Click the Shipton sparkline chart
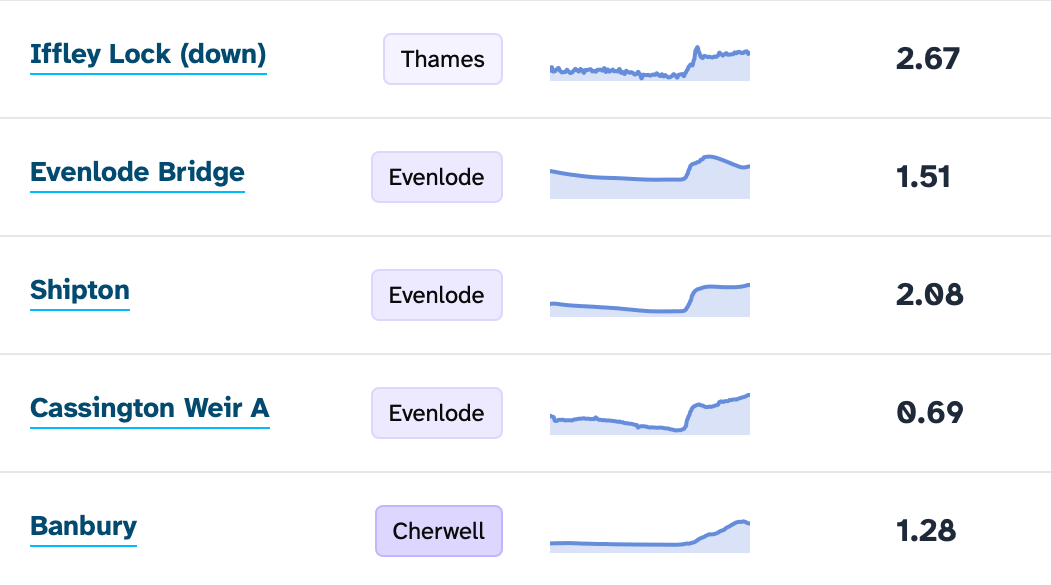The image size is (1051, 585). coord(649,296)
